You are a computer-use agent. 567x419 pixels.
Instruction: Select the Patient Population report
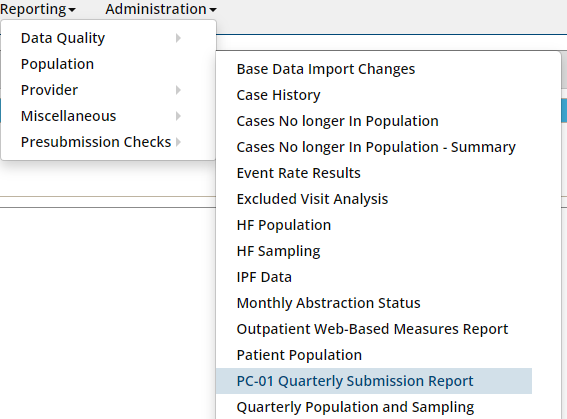coord(299,355)
